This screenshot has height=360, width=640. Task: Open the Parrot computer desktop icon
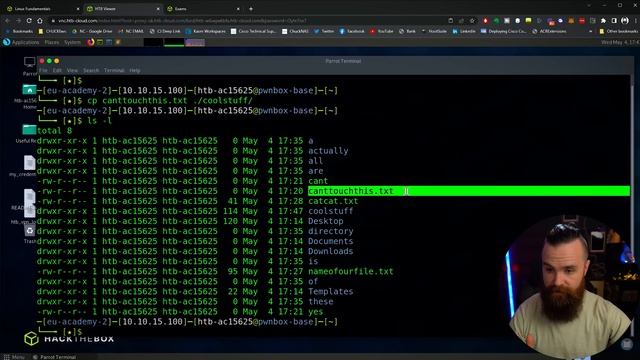click(x=29, y=66)
